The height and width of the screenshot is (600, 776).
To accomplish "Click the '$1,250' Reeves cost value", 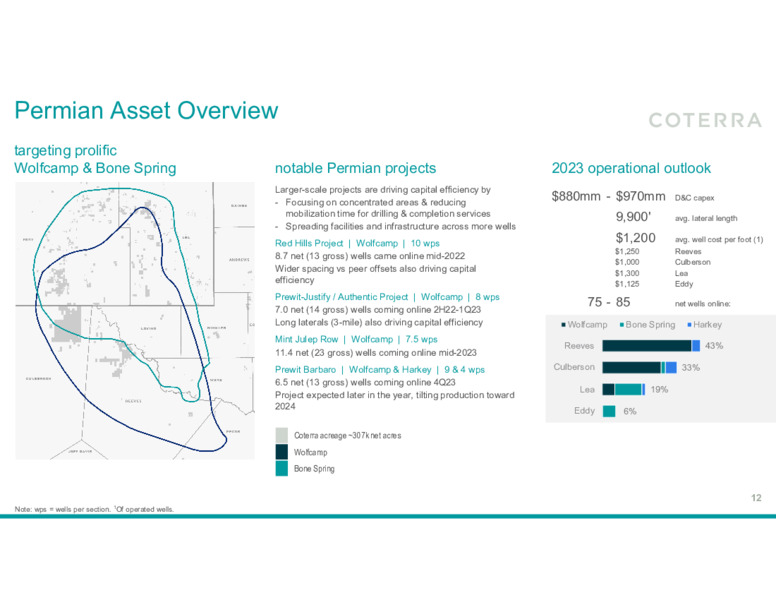I will [627, 251].
